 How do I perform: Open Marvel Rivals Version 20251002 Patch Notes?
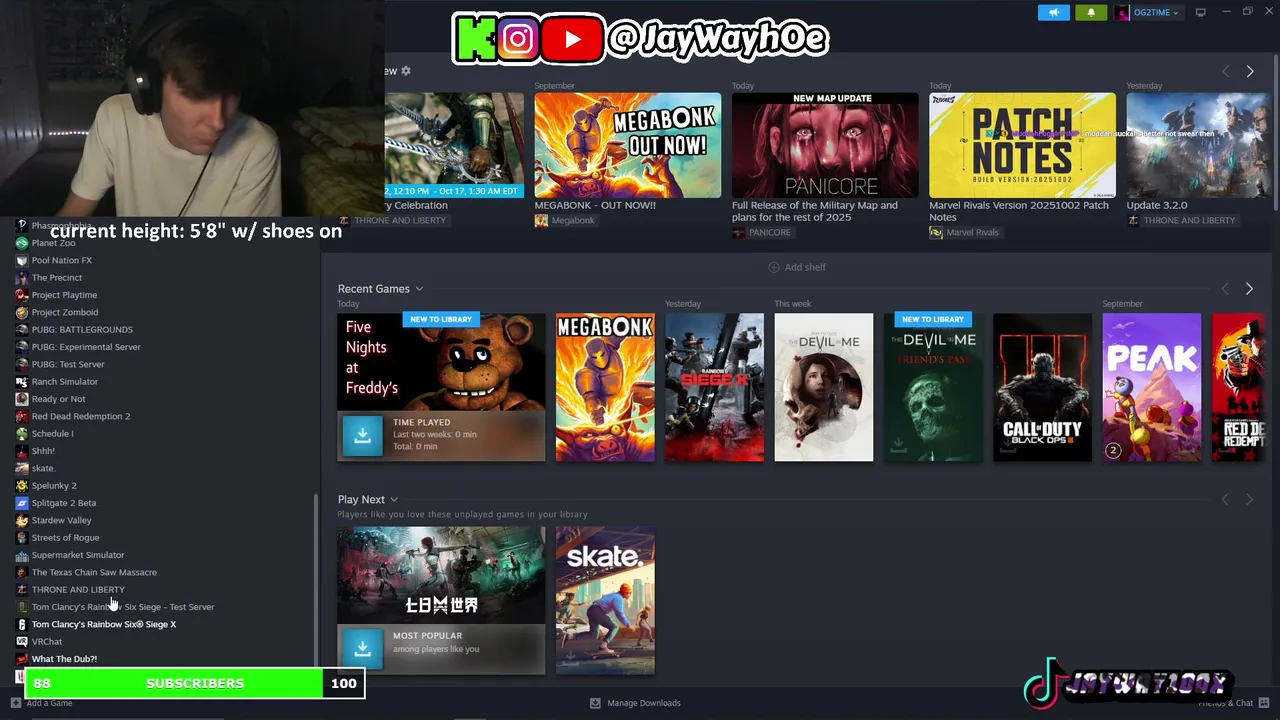tap(1020, 211)
